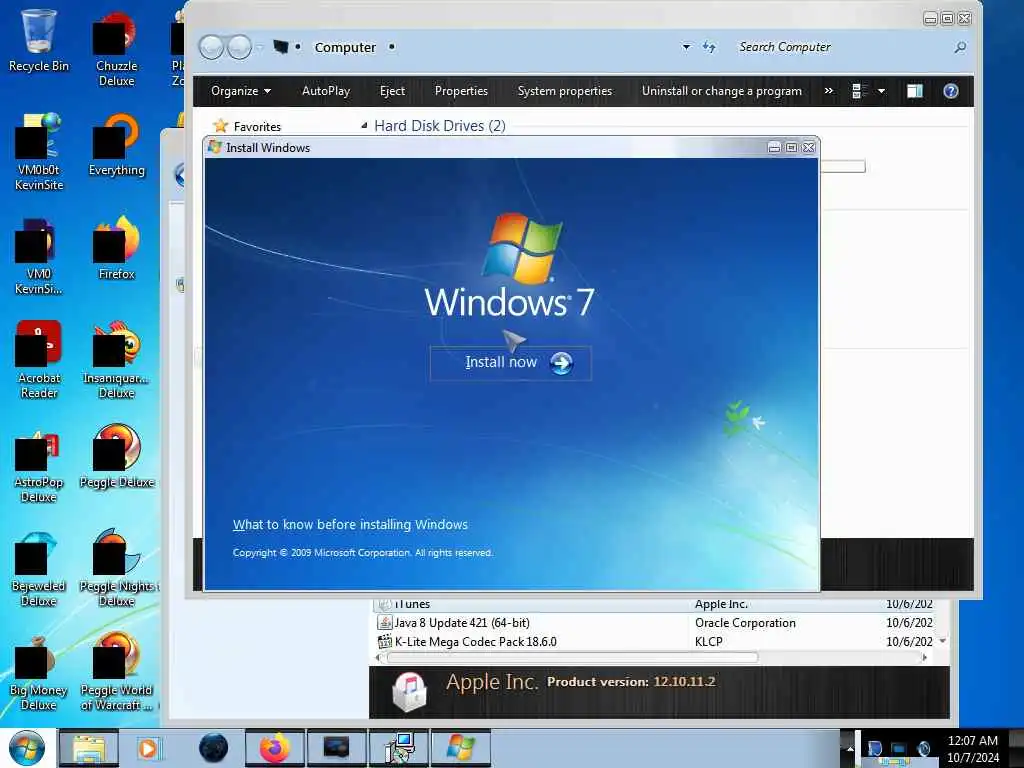Open the Recycle Bin desktop icon
1024x768 pixels.
point(39,40)
